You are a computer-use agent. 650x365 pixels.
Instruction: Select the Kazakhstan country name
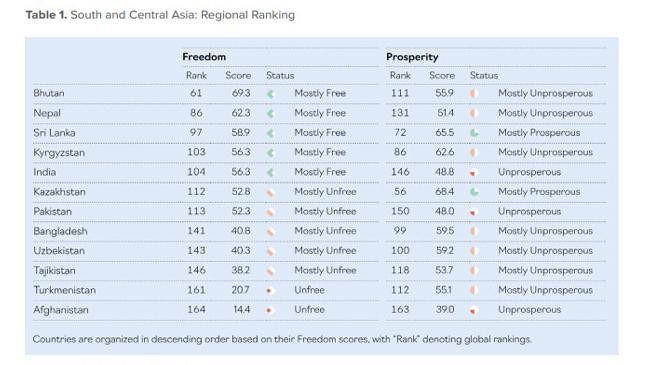coord(59,192)
